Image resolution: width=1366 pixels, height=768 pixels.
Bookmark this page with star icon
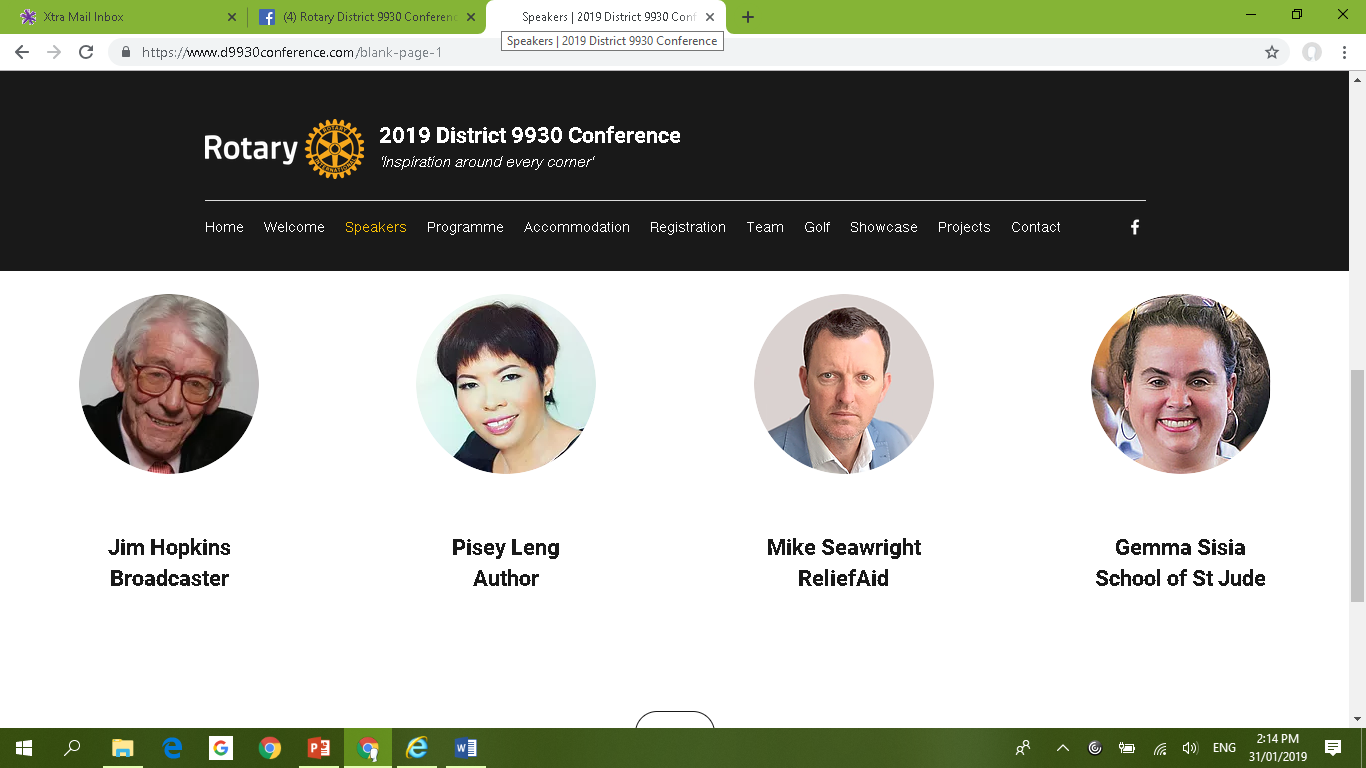(x=1271, y=52)
